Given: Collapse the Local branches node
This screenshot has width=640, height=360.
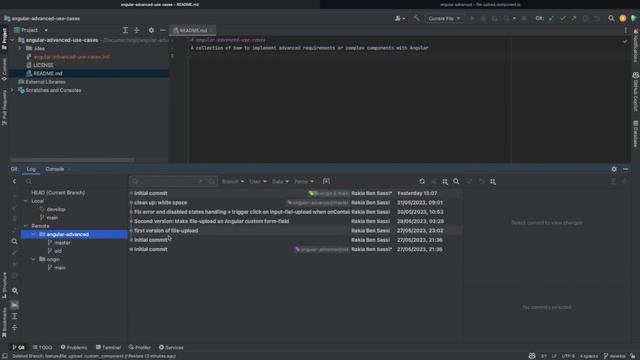Looking at the screenshot, I should (26, 201).
